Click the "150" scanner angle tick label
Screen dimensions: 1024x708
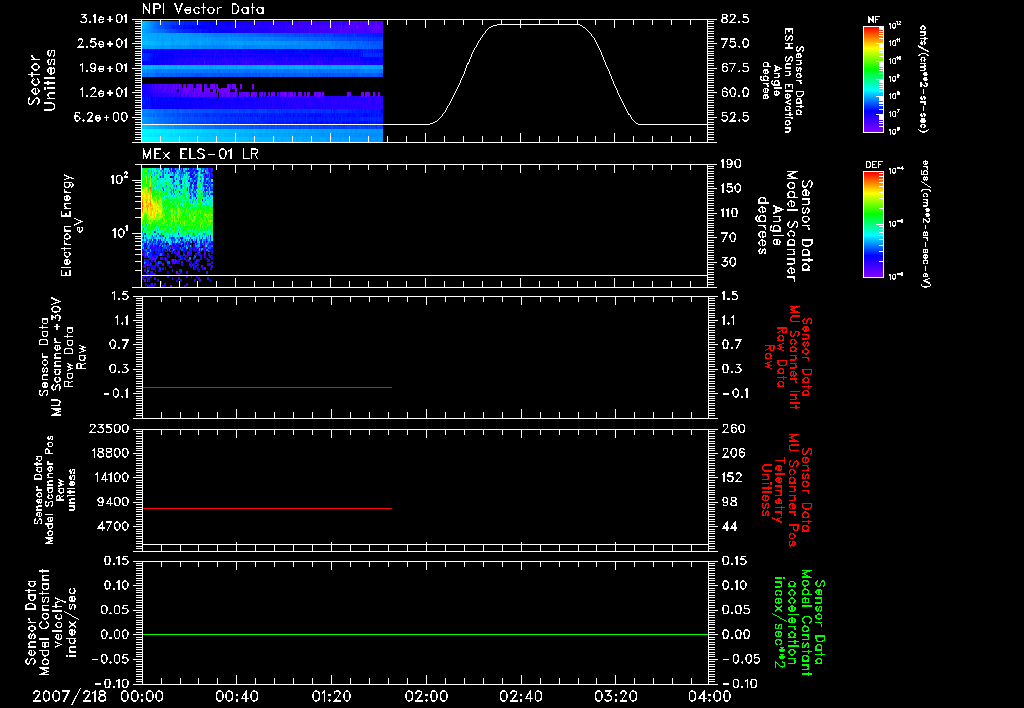tap(731, 188)
